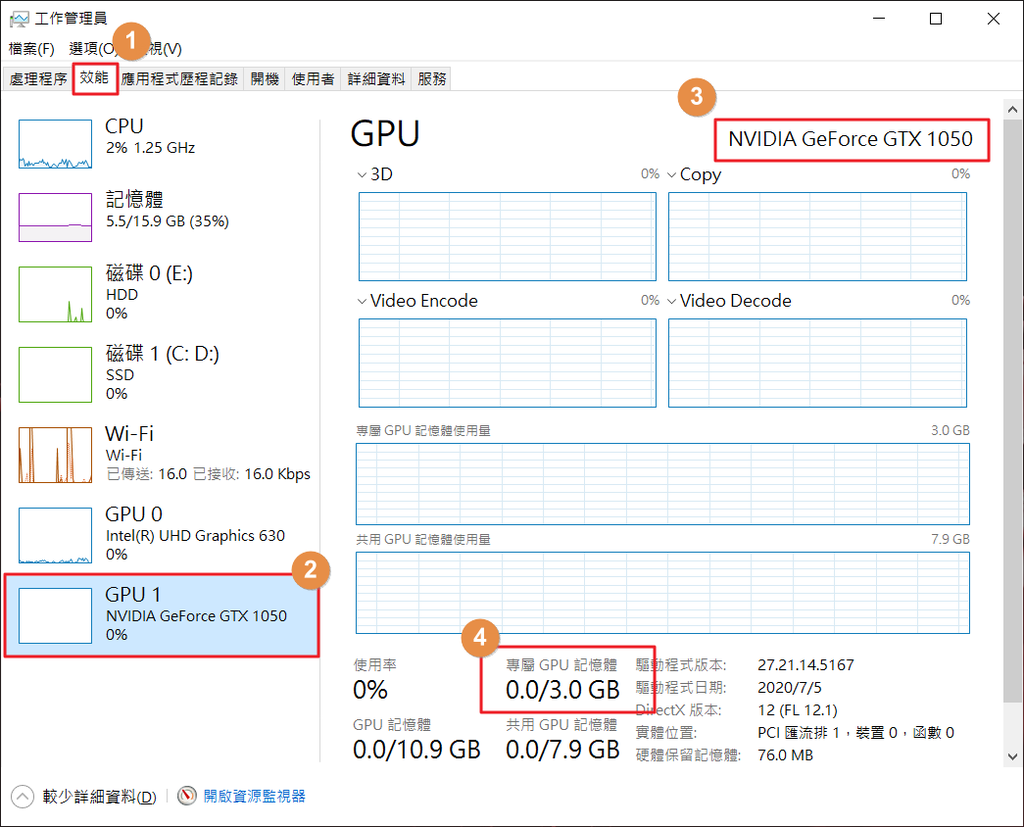Open the Video Decode graph dropdown
Screen dimensions: 1024x827
click(x=671, y=301)
